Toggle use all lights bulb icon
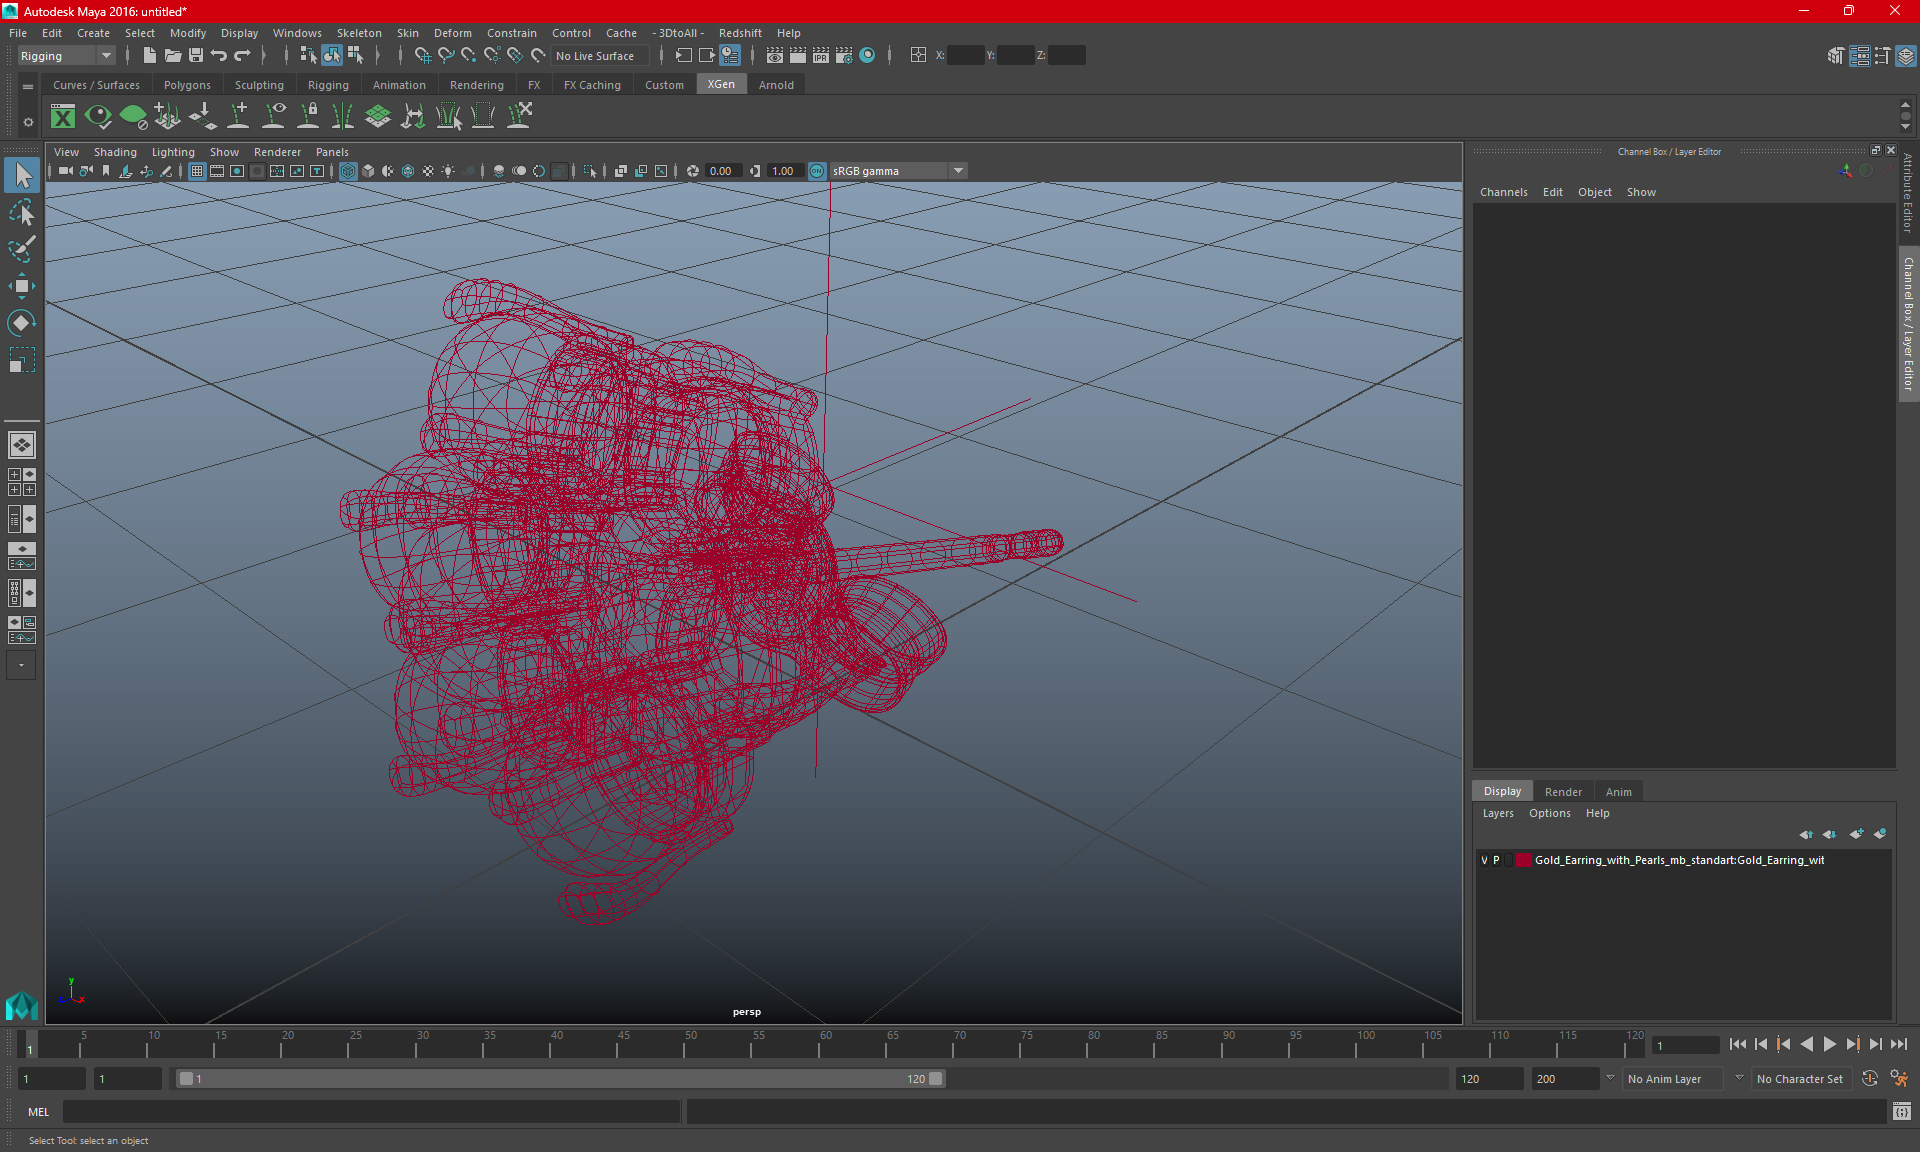 click(448, 171)
